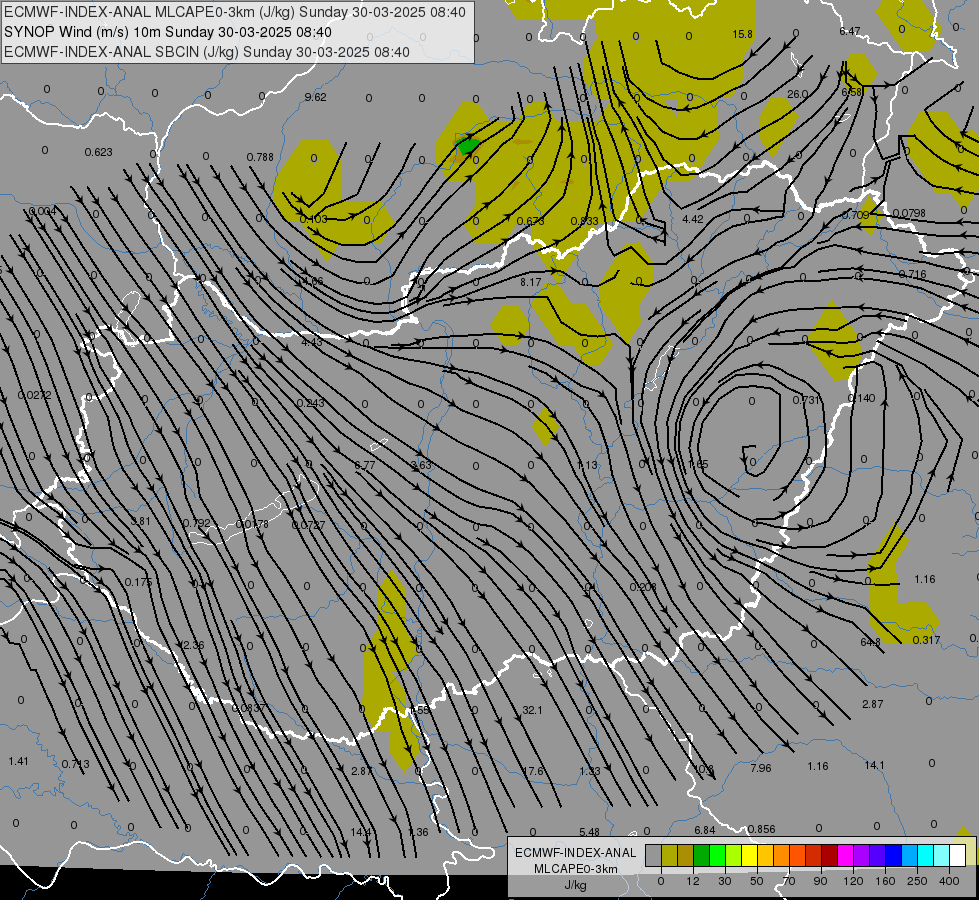979x900 pixels.
Task: Click the station value 26.0
Action: coord(797,94)
